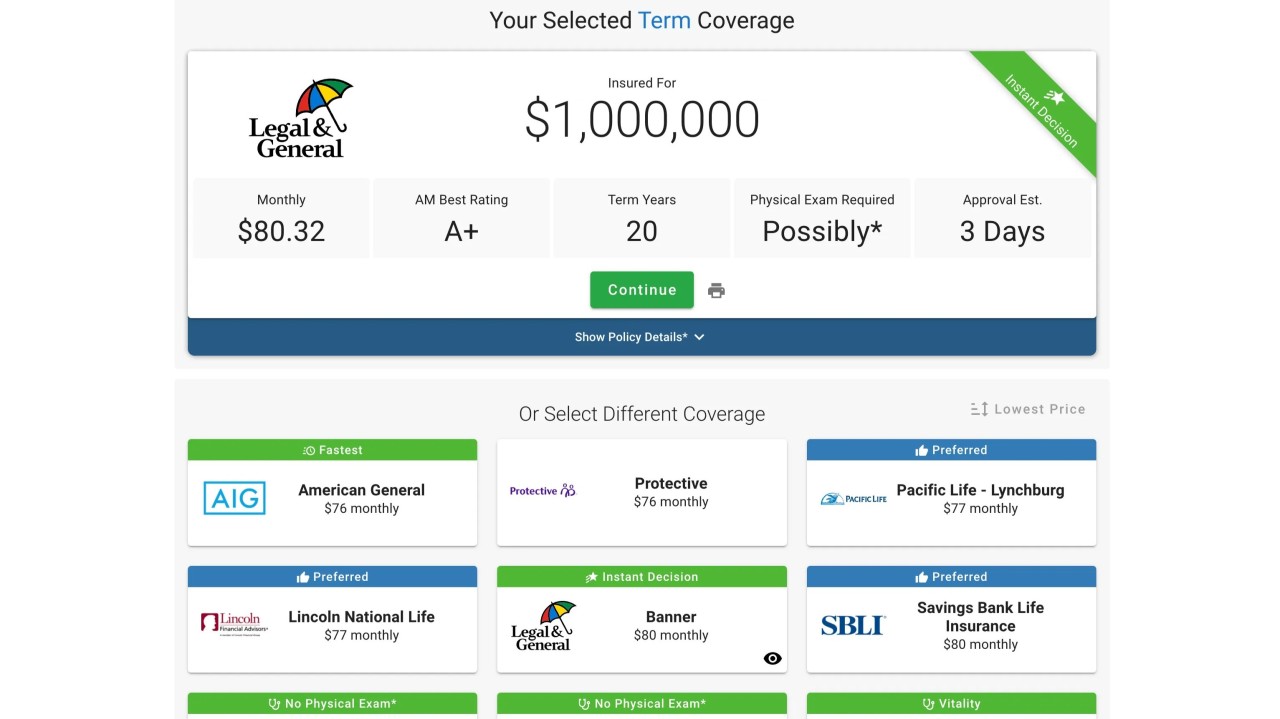The width and height of the screenshot is (1280, 719).
Task: Click the SBLI logo
Action: click(853, 625)
